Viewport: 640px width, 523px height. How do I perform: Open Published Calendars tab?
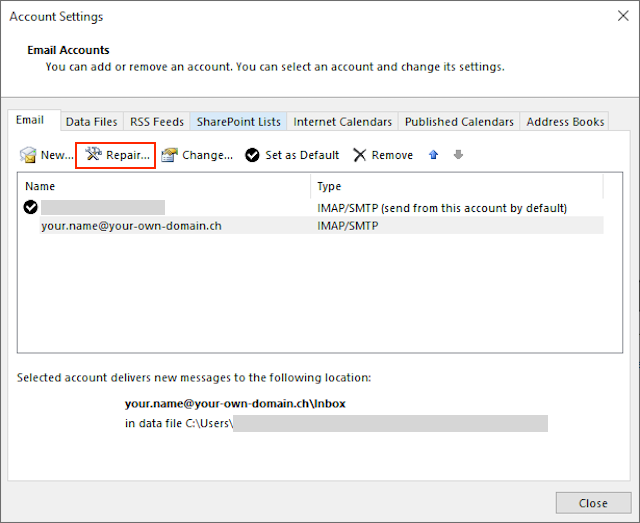(x=459, y=122)
